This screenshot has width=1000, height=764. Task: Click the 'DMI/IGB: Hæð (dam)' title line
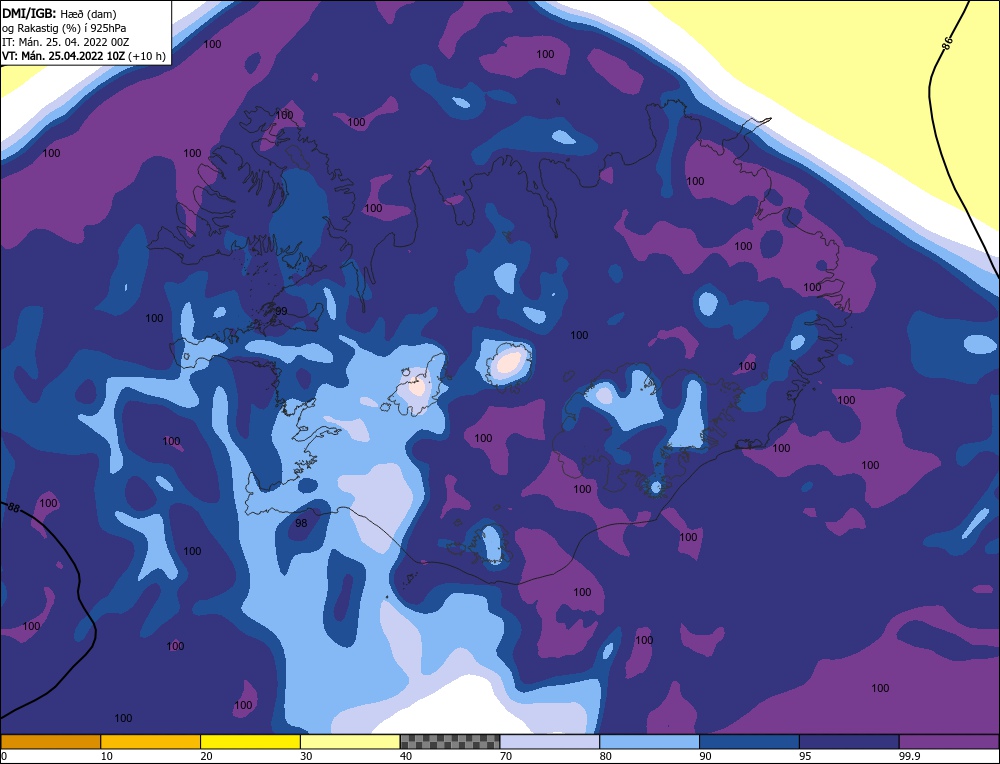point(59,13)
